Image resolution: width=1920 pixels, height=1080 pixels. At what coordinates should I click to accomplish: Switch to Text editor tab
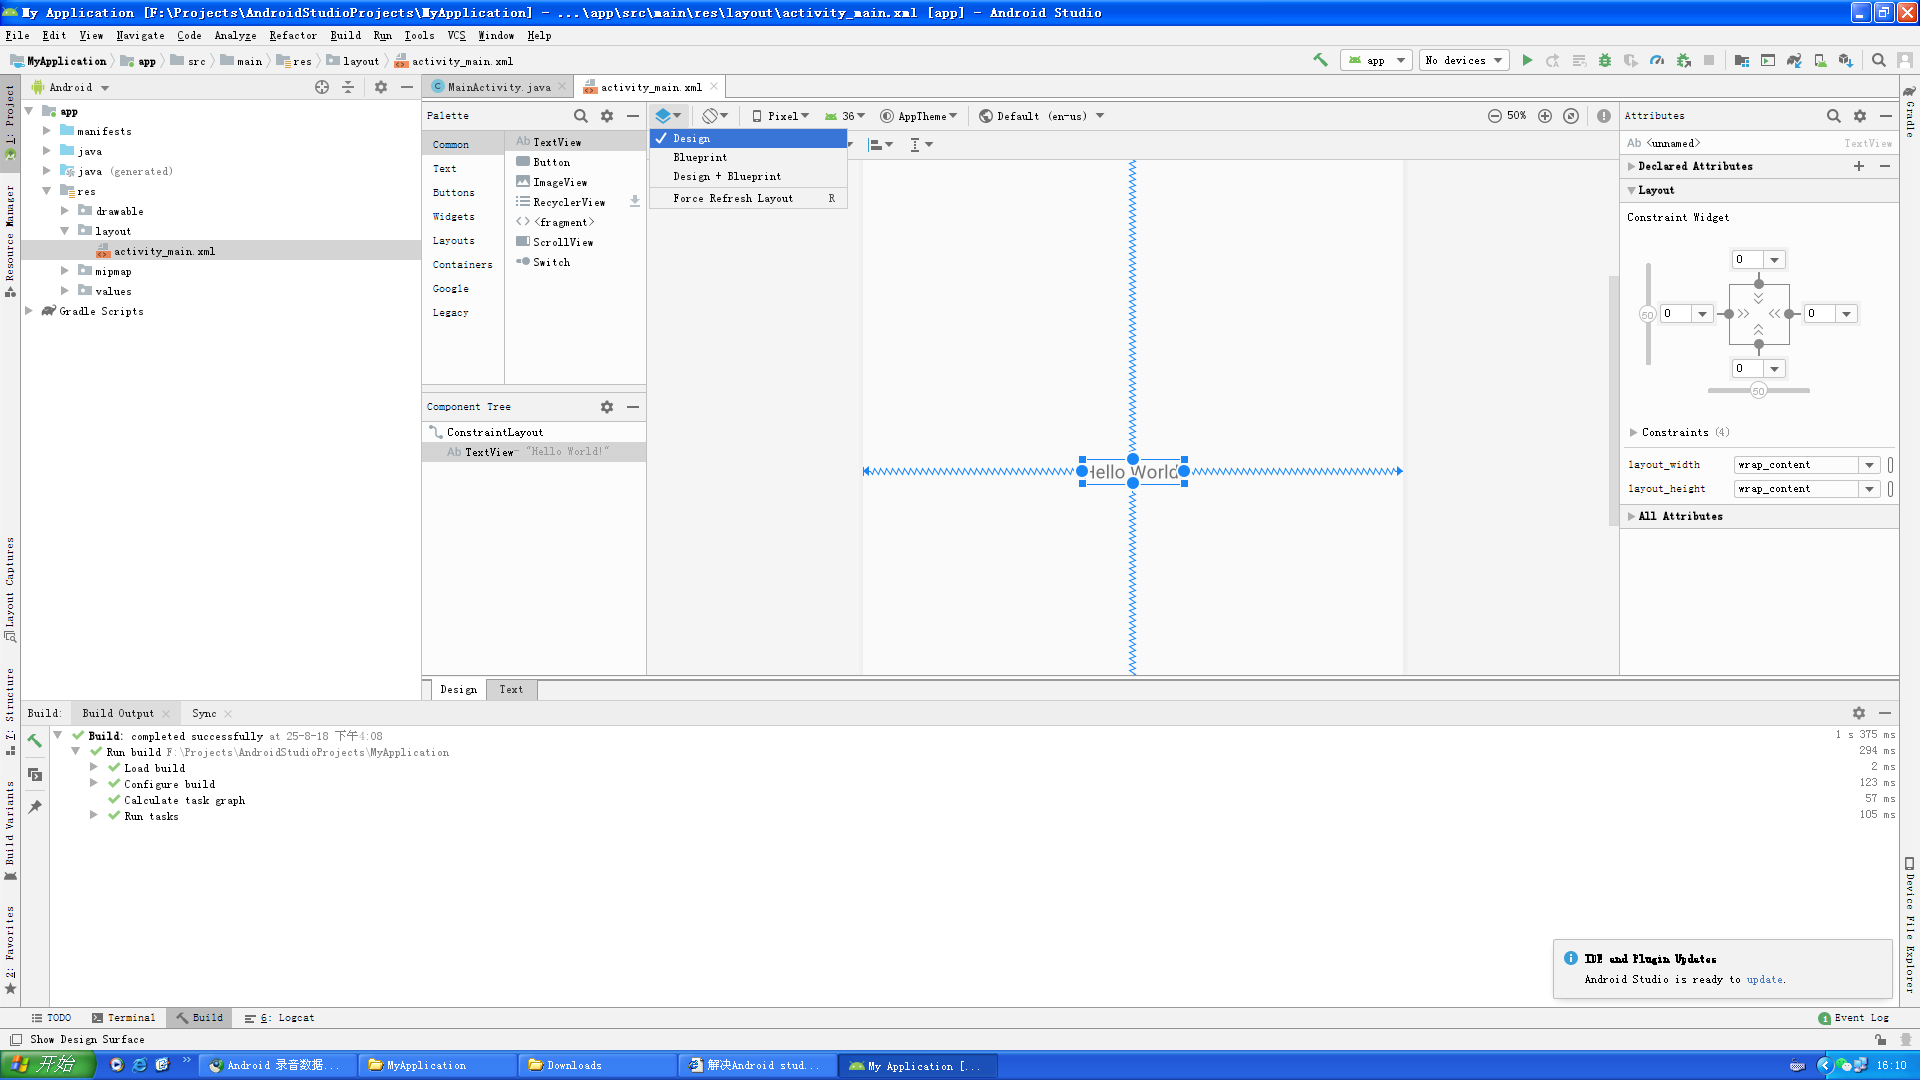[x=511, y=689]
